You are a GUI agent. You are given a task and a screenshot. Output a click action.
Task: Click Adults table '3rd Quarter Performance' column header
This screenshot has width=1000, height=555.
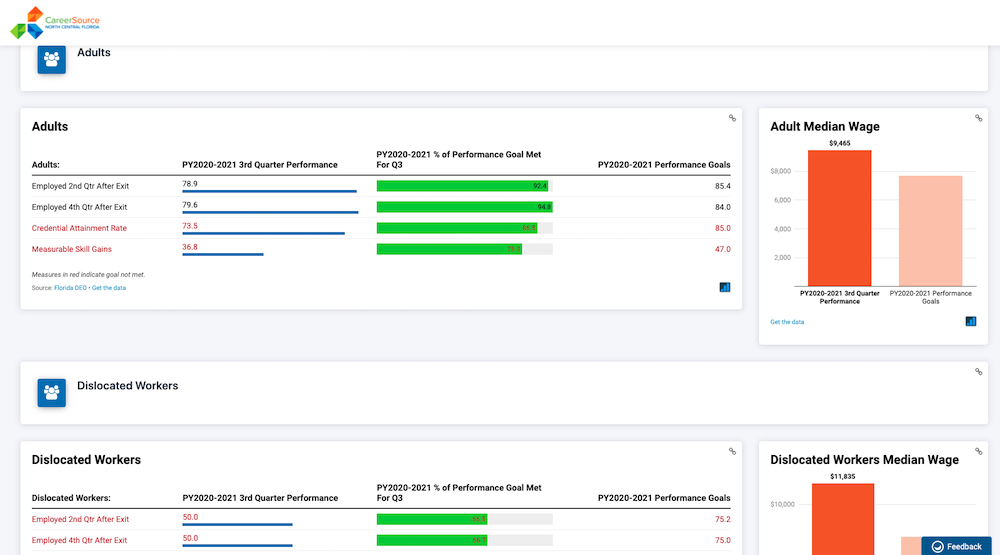click(260, 165)
